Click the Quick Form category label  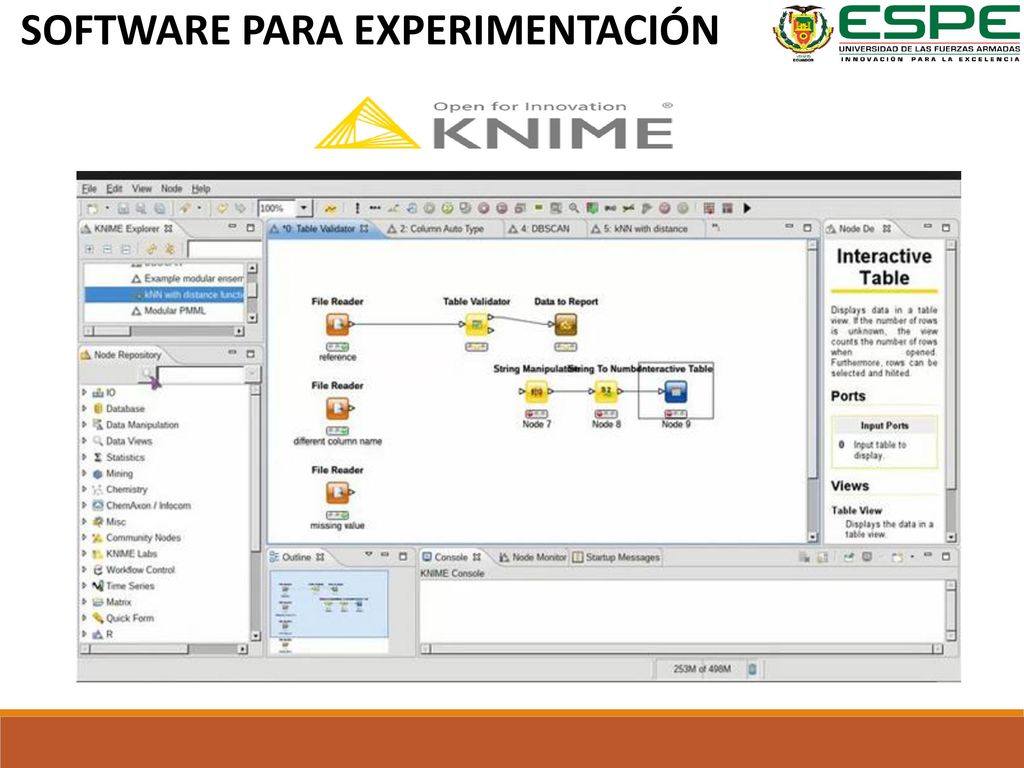click(130, 618)
